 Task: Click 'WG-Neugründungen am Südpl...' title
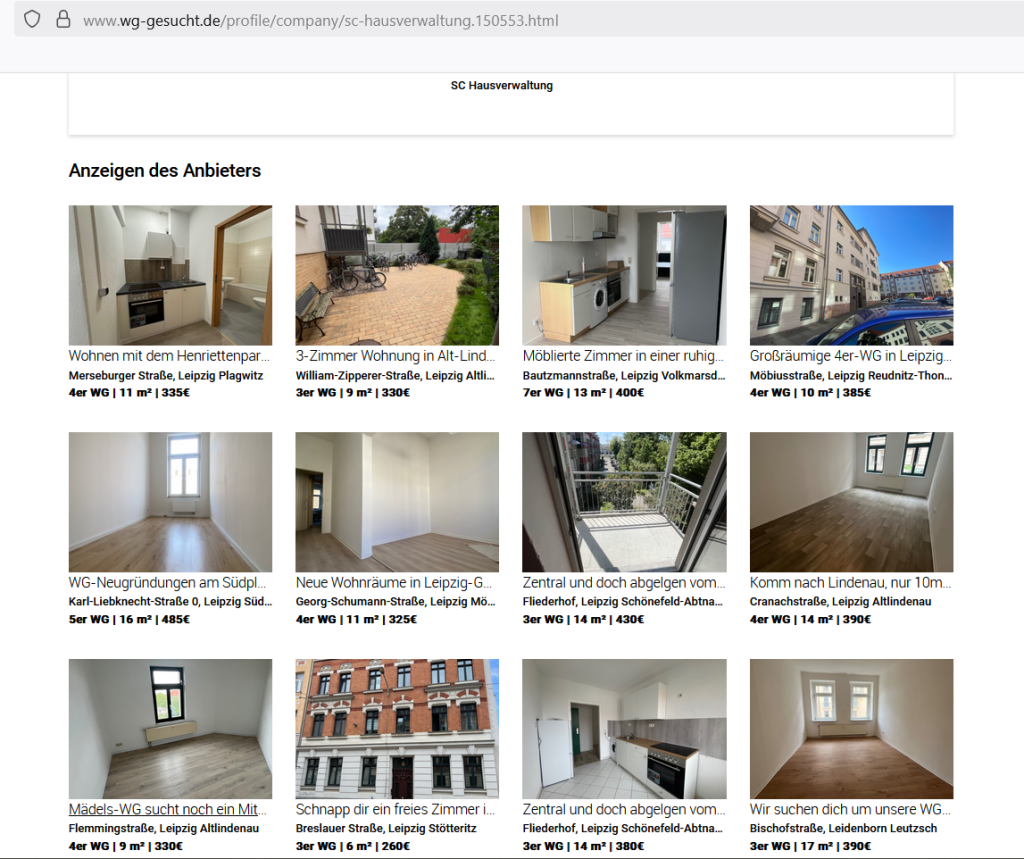tap(167, 582)
